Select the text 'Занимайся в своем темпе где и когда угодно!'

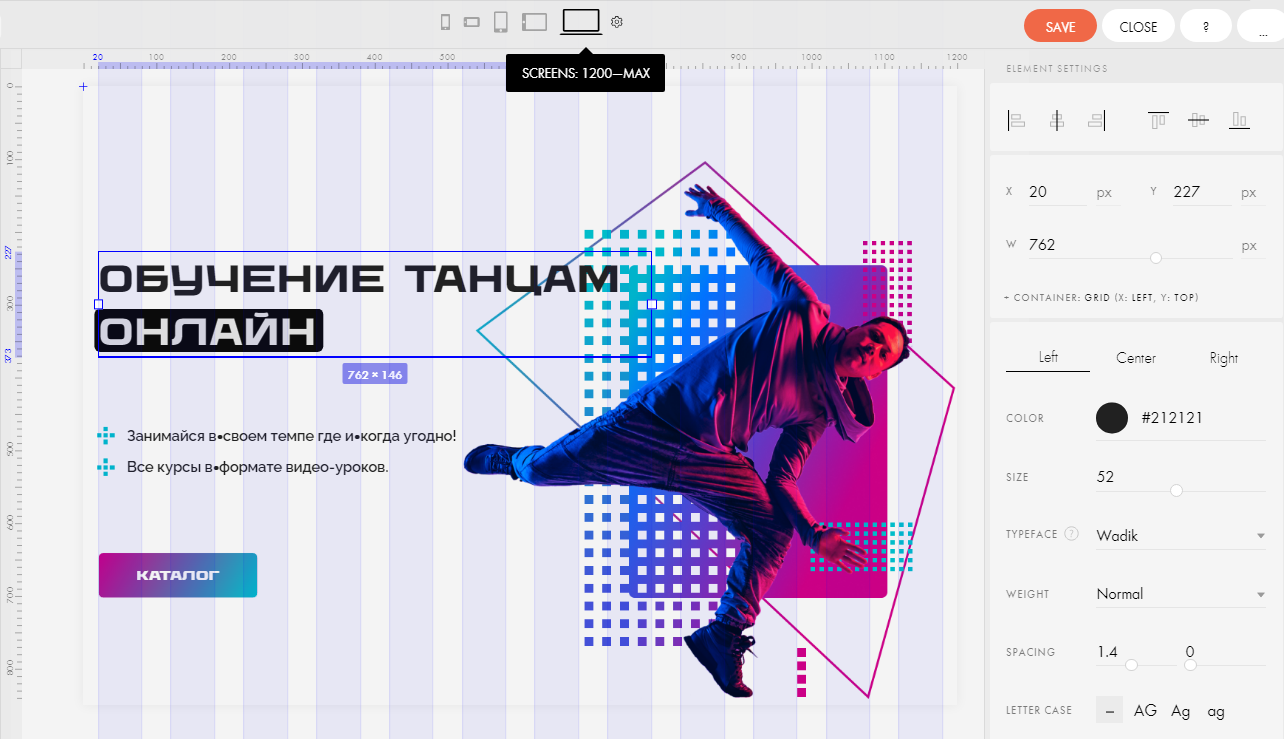click(291, 436)
